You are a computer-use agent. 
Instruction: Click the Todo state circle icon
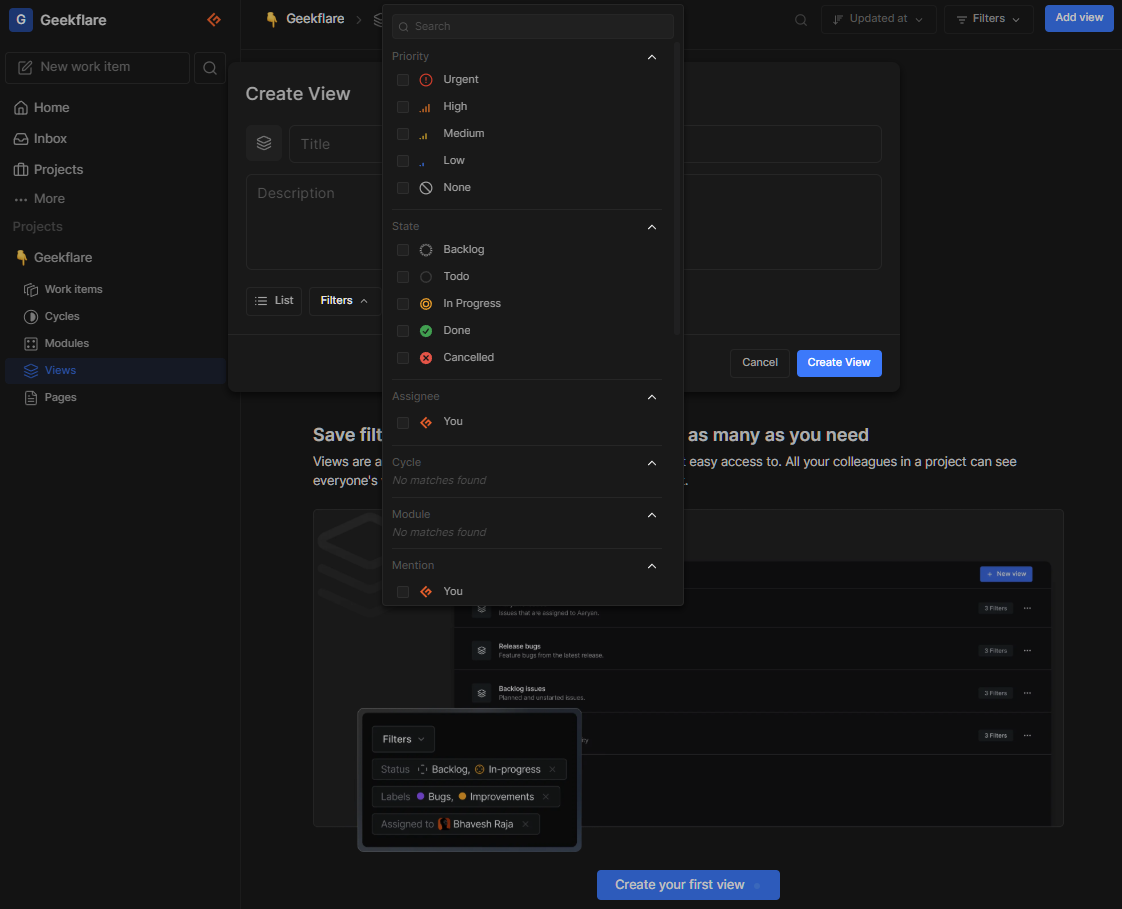click(x=426, y=277)
